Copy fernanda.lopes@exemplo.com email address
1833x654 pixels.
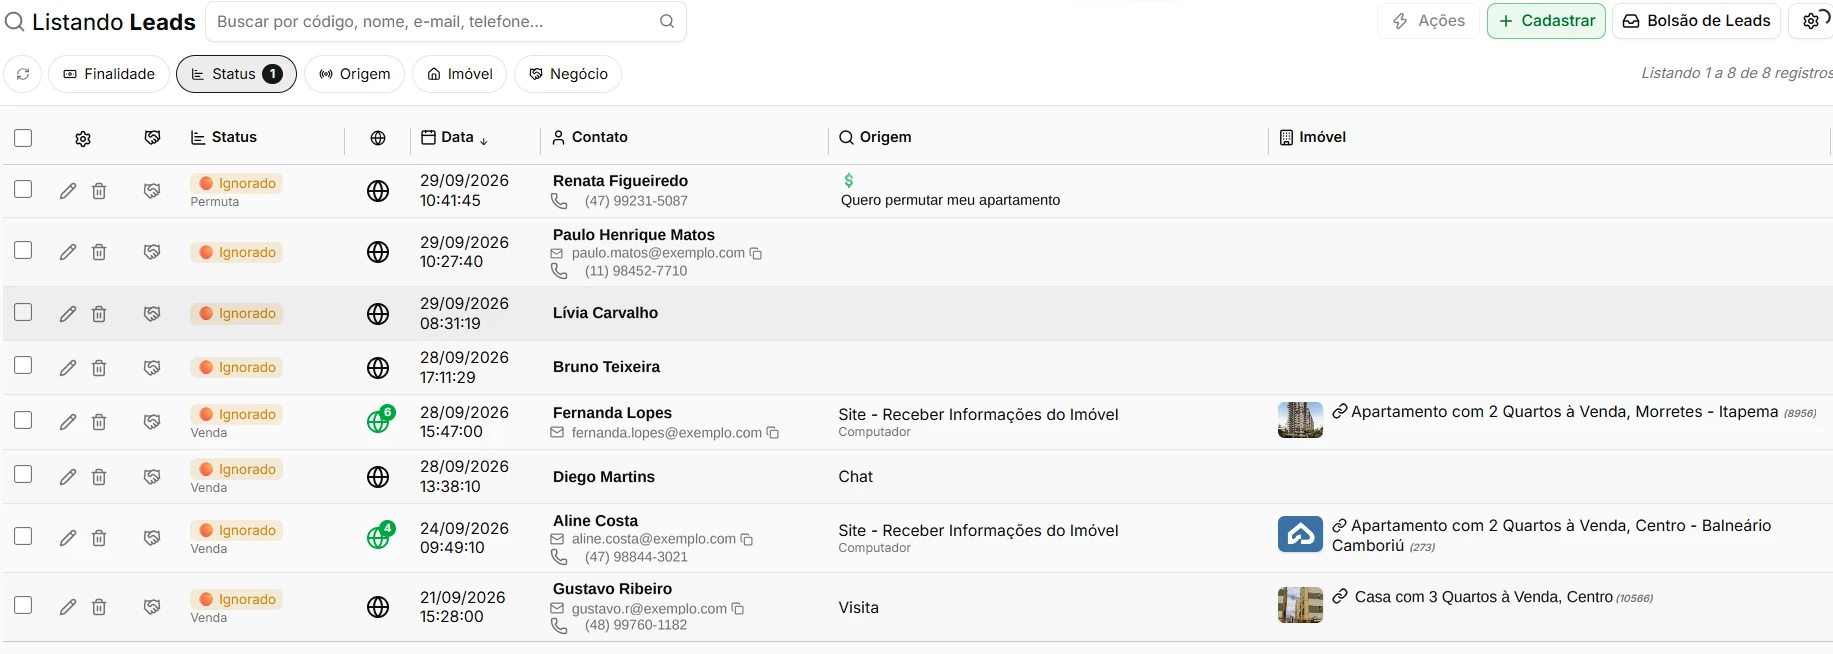pyautogui.click(x=772, y=433)
